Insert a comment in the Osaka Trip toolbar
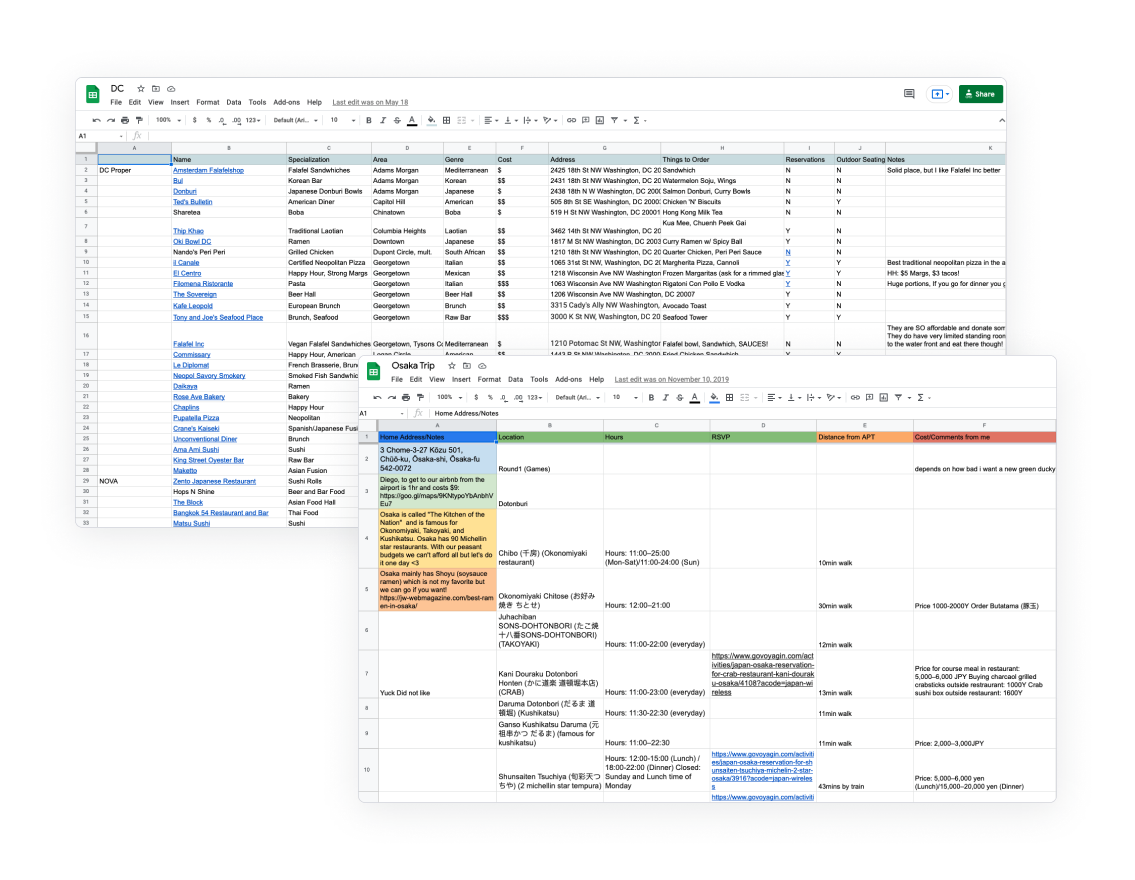The height and width of the screenshot is (880, 1135). pyautogui.click(x=869, y=397)
